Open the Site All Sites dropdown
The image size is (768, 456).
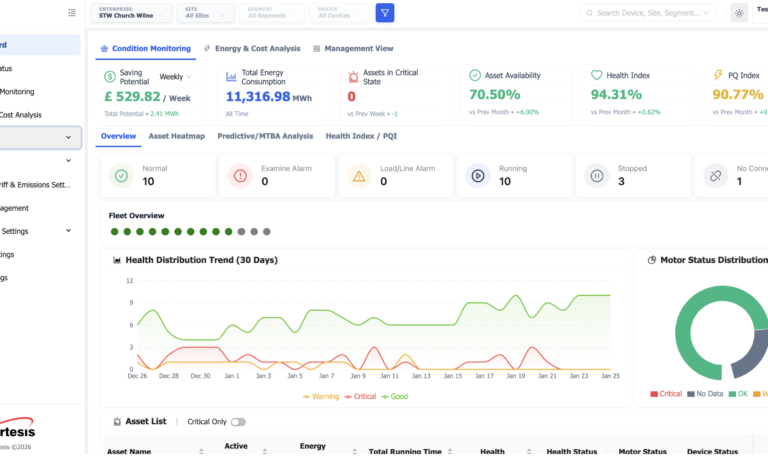click(x=205, y=13)
